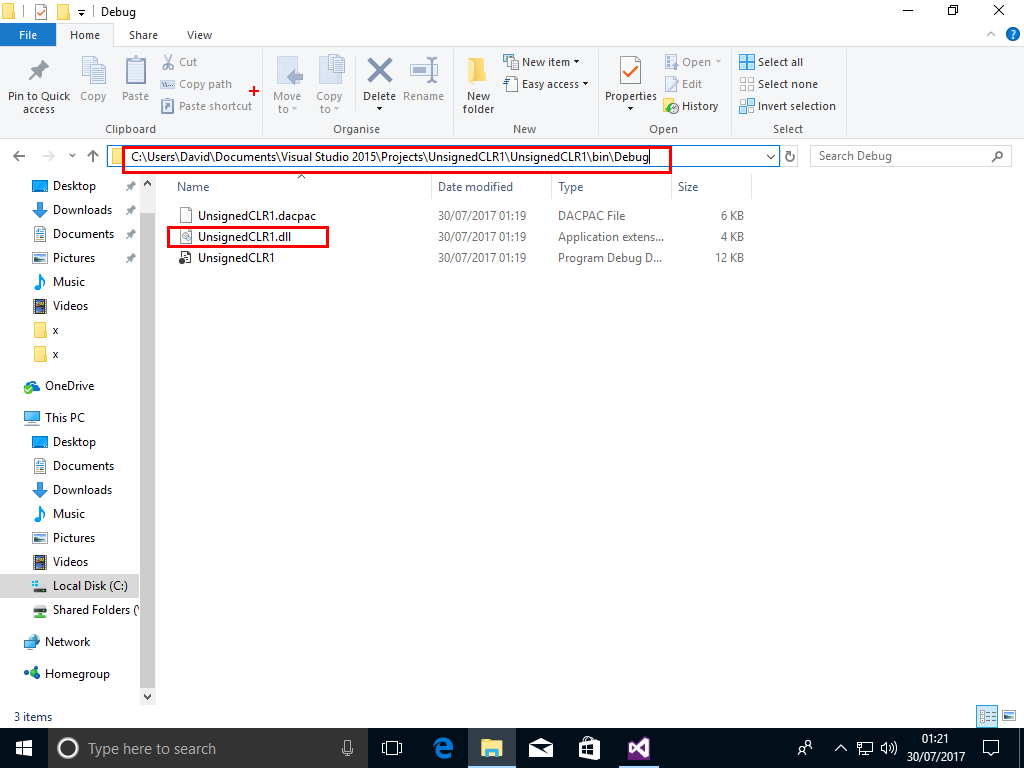Select Local Disk (C:) in navigation pane
Screen dimensions: 1024x768
[x=89, y=586]
